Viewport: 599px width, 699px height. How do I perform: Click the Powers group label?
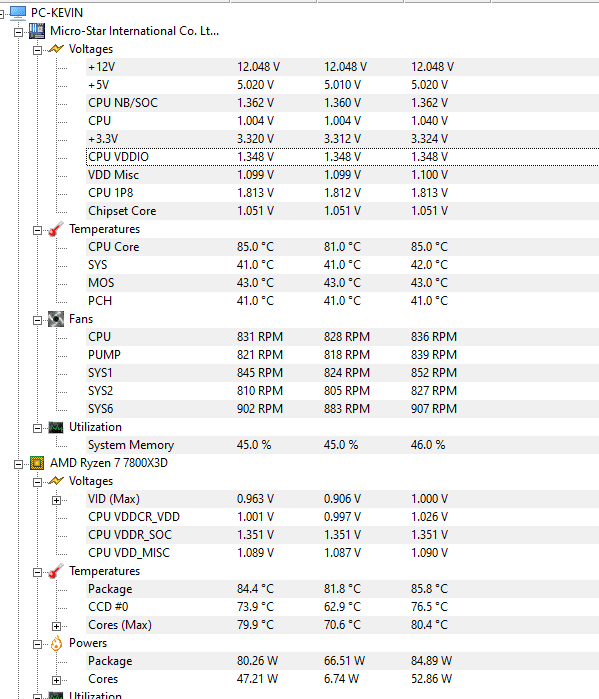pos(88,643)
